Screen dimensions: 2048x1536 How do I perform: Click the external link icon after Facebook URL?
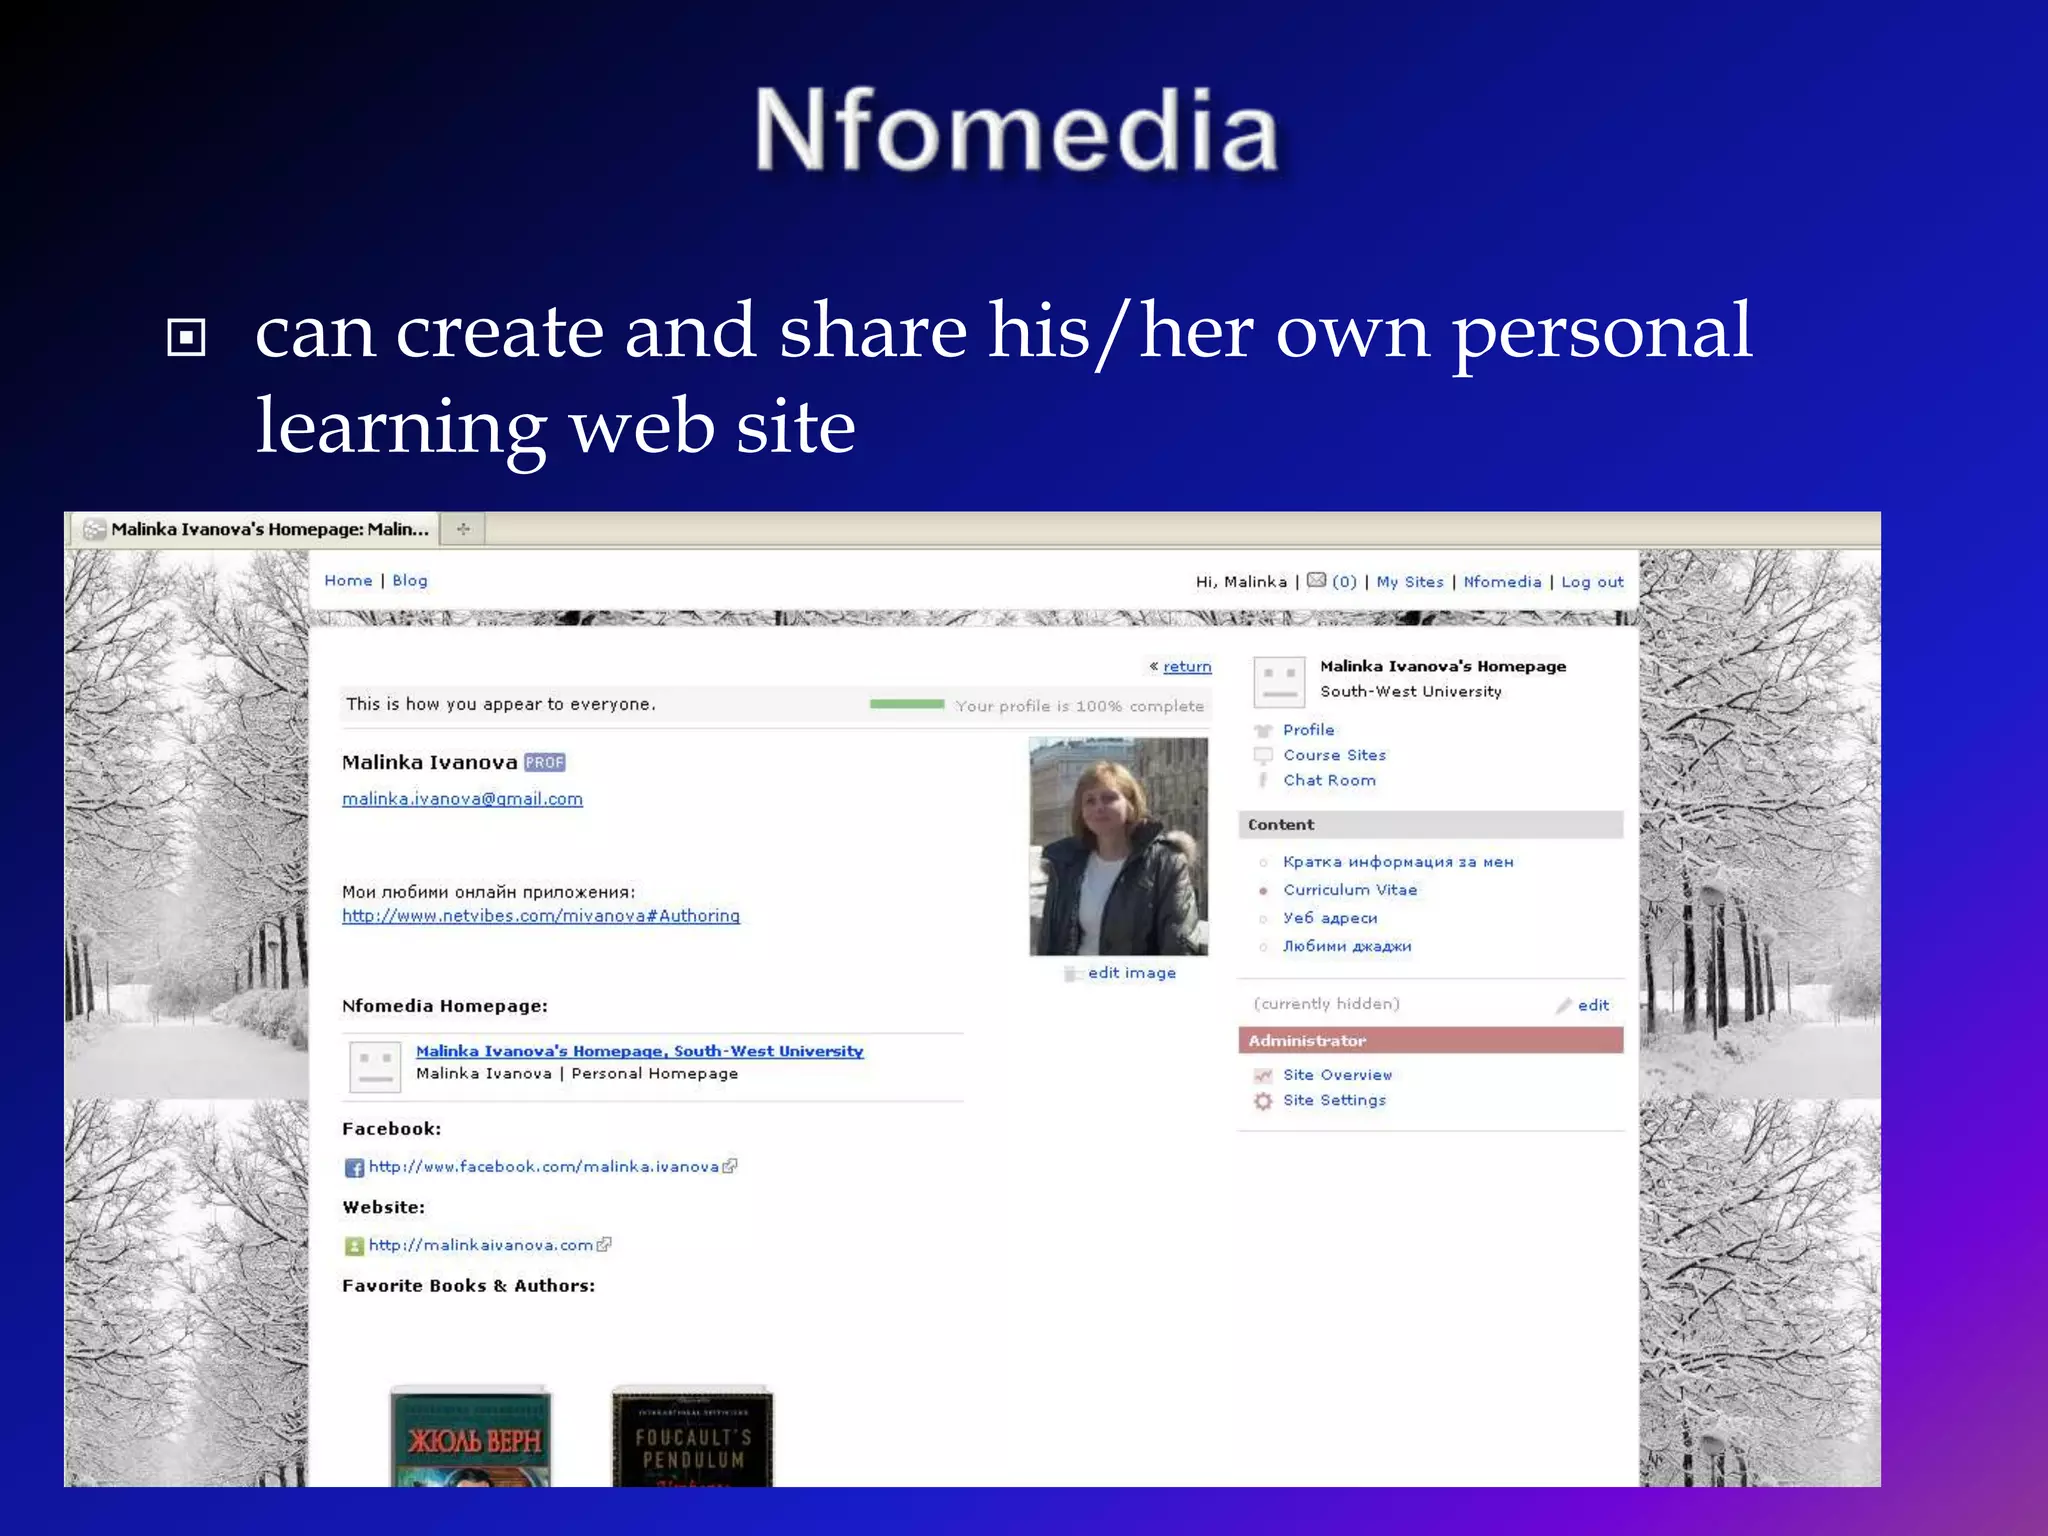click(x=730, y=1166)
